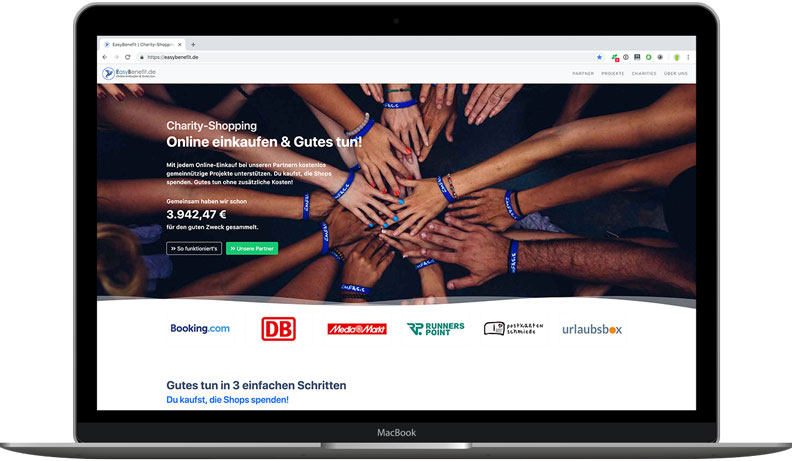Viewport: 792px width, 461px height.
Task: Close the EasyBenefit browser tab
Action: point(179,44)
